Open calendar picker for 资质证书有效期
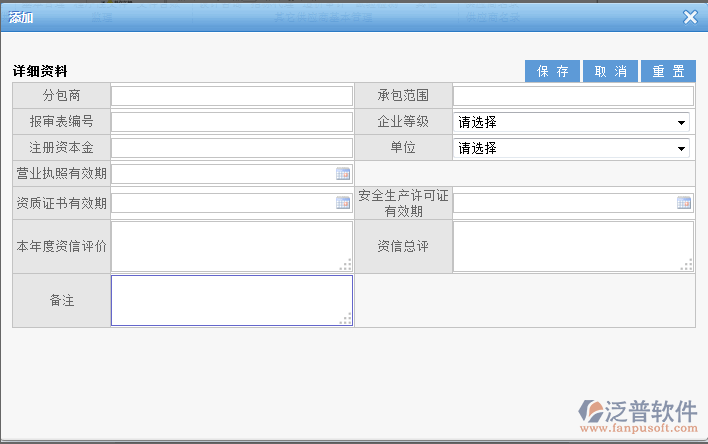The width and height of the screenshot is (708, 444). (343, 203)
